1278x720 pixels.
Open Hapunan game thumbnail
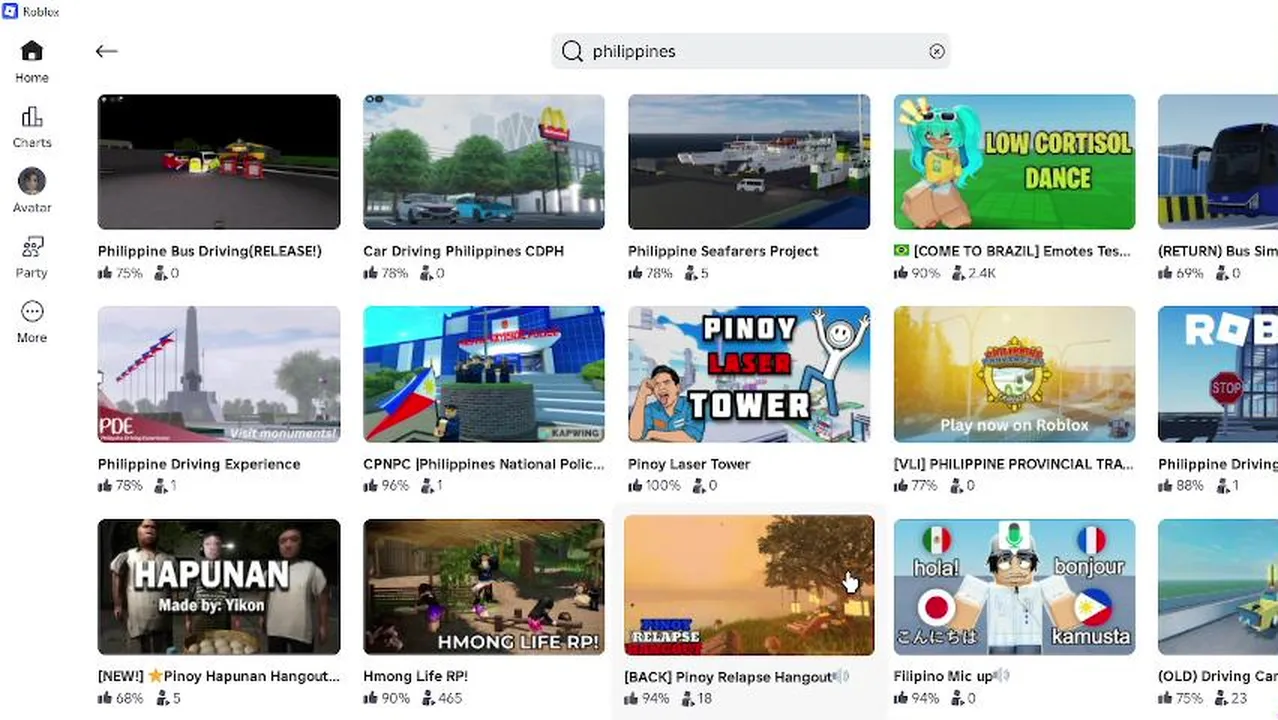(x=219, y=587)
